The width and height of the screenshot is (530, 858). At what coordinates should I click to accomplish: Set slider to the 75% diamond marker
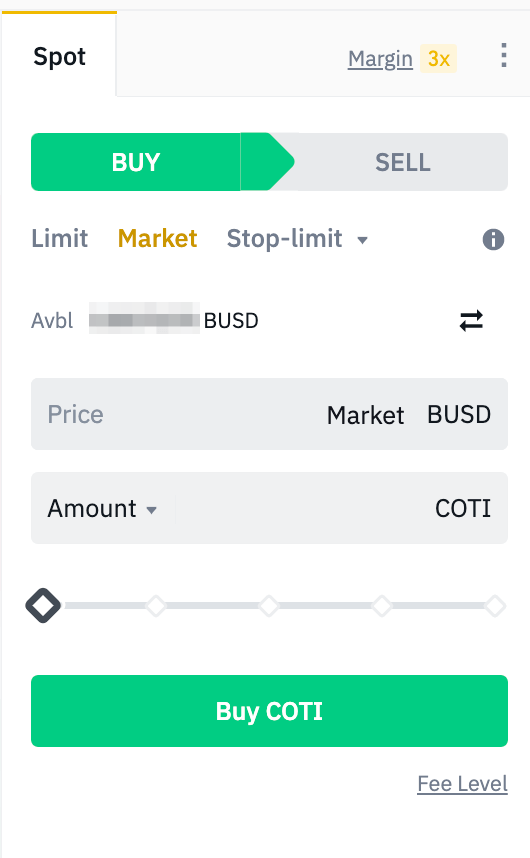coord(382,606)
